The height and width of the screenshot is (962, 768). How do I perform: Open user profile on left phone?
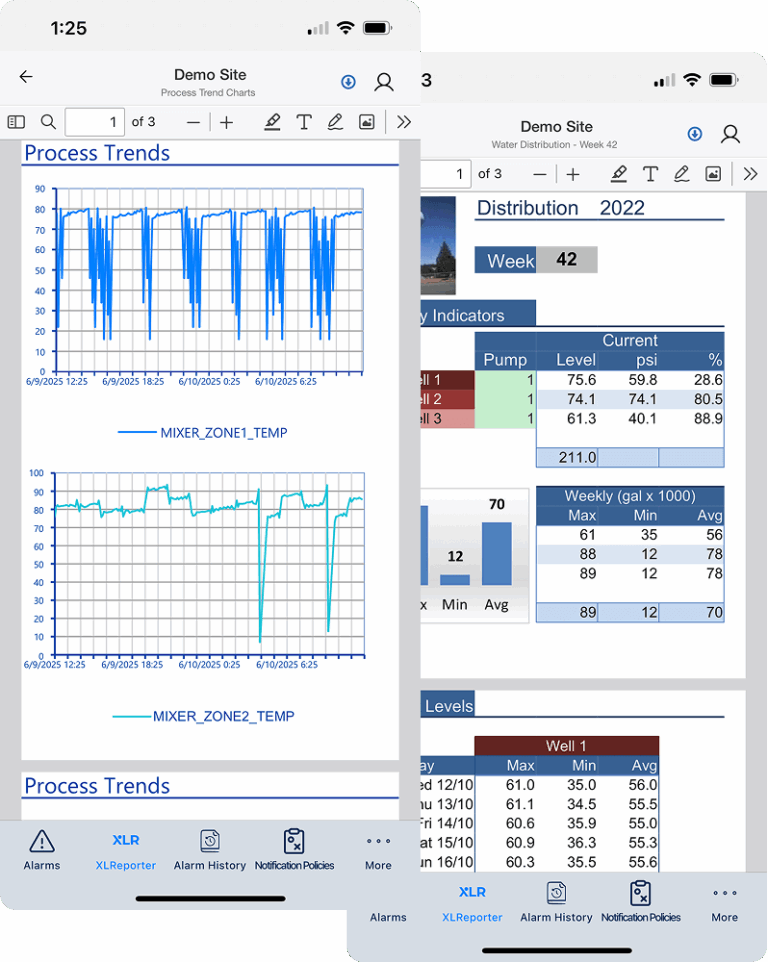384,82
